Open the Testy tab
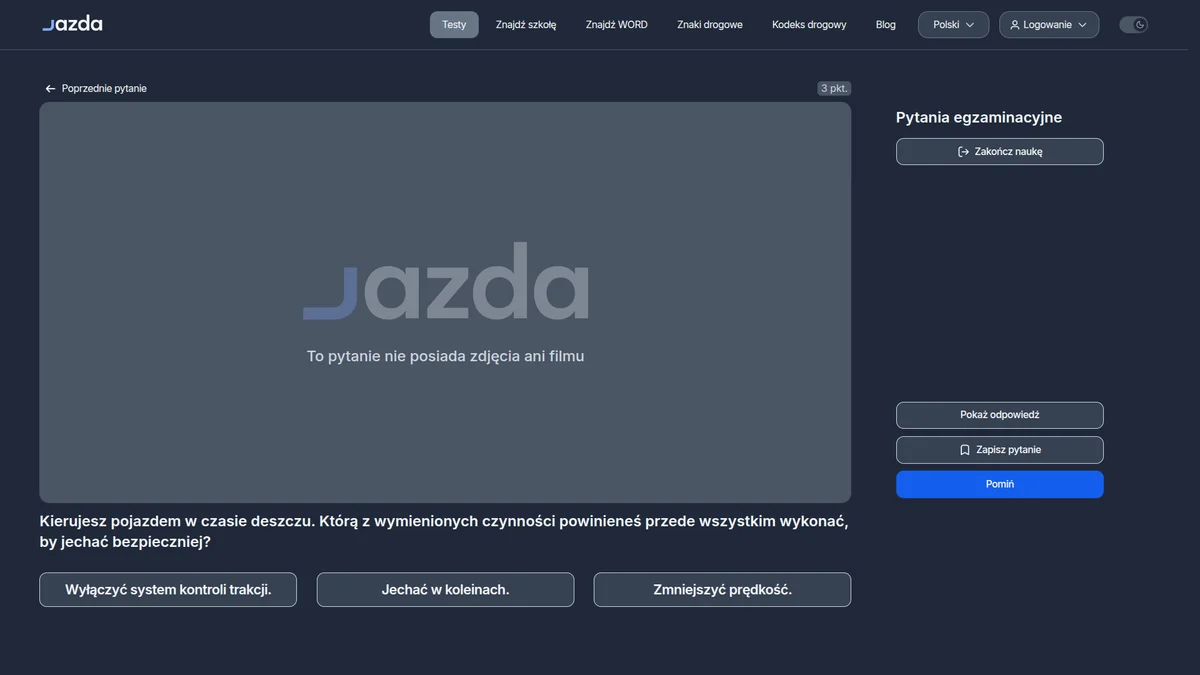 pos(454,25)
